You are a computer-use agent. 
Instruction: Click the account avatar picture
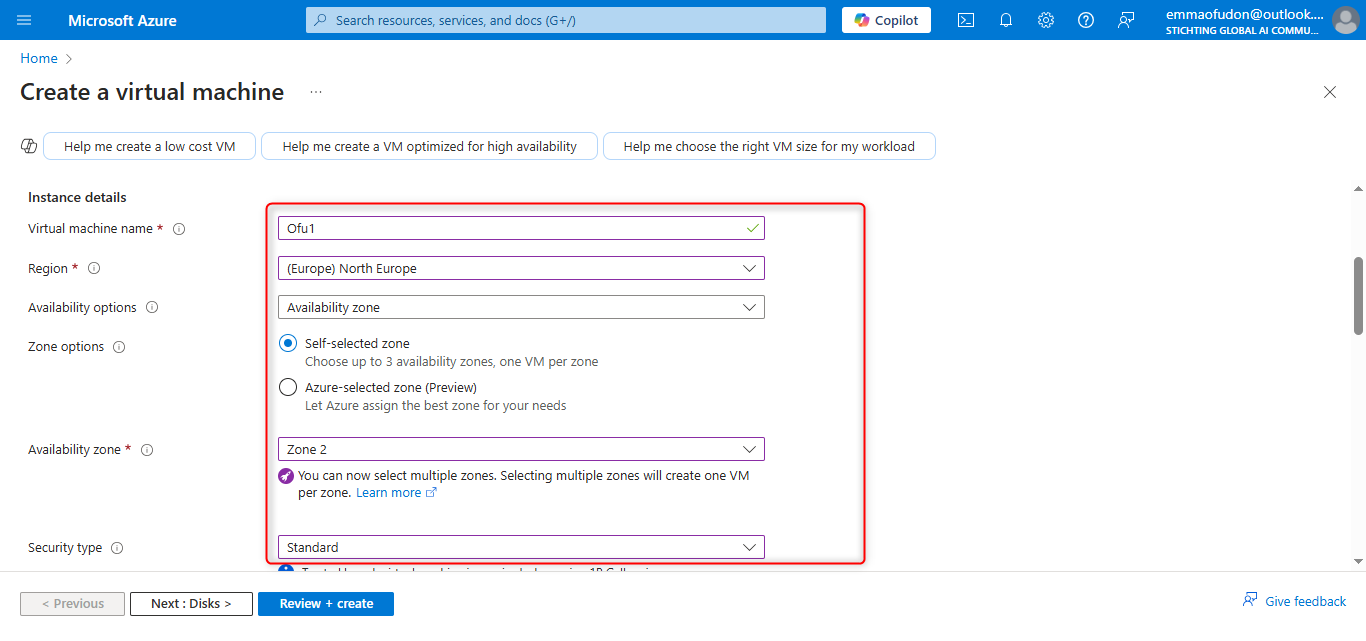coord(1345,20)
